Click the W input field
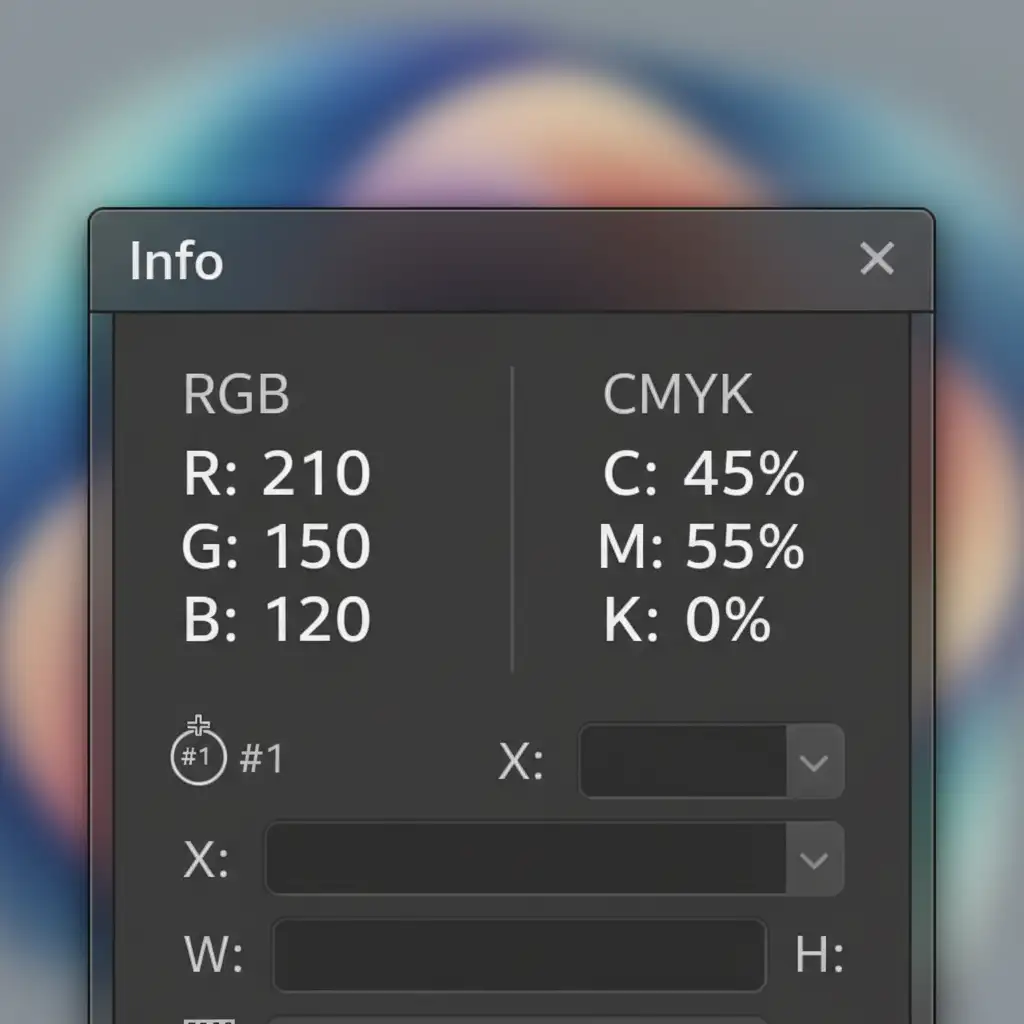This screenshot has width=1024, height=1024. point(519,956)
